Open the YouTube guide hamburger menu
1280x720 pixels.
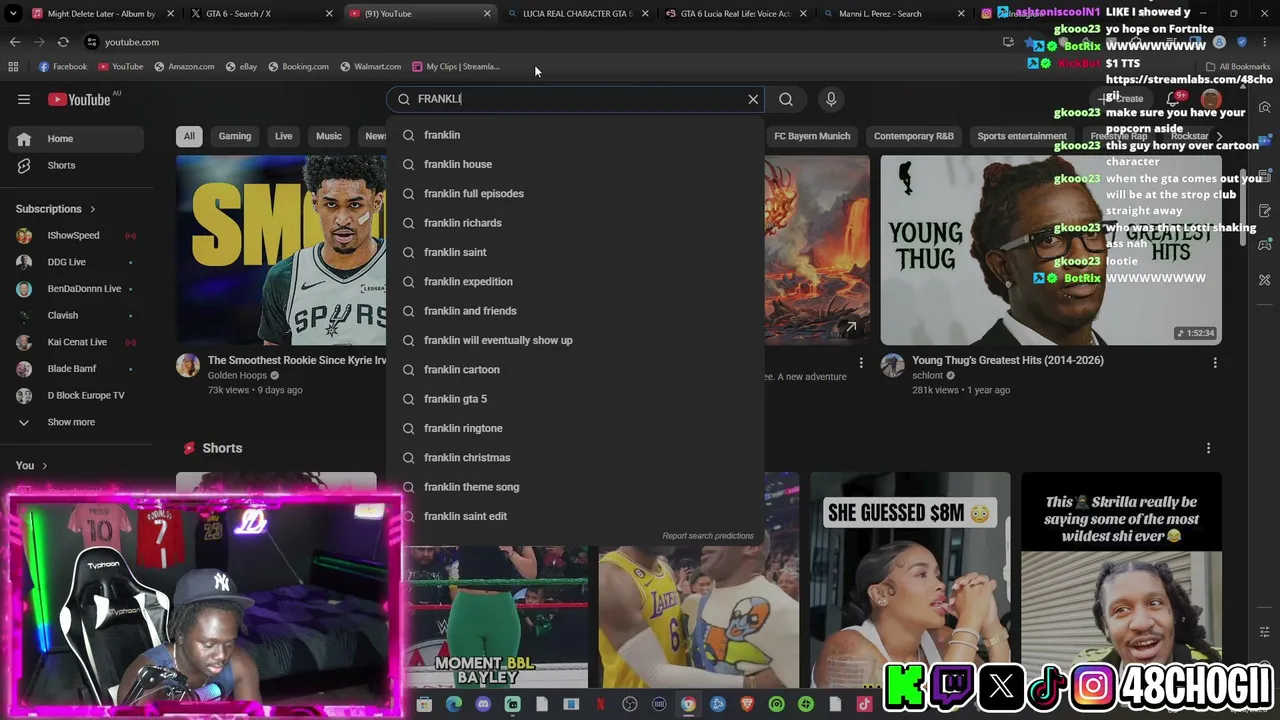(x=24, y=99)
